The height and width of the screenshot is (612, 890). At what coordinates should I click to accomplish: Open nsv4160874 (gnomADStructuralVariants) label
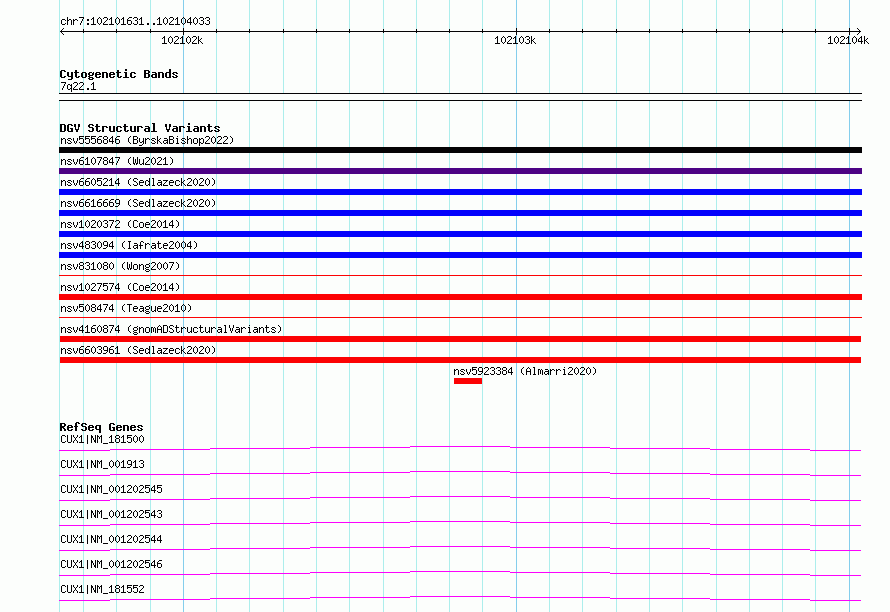point(171,329)
